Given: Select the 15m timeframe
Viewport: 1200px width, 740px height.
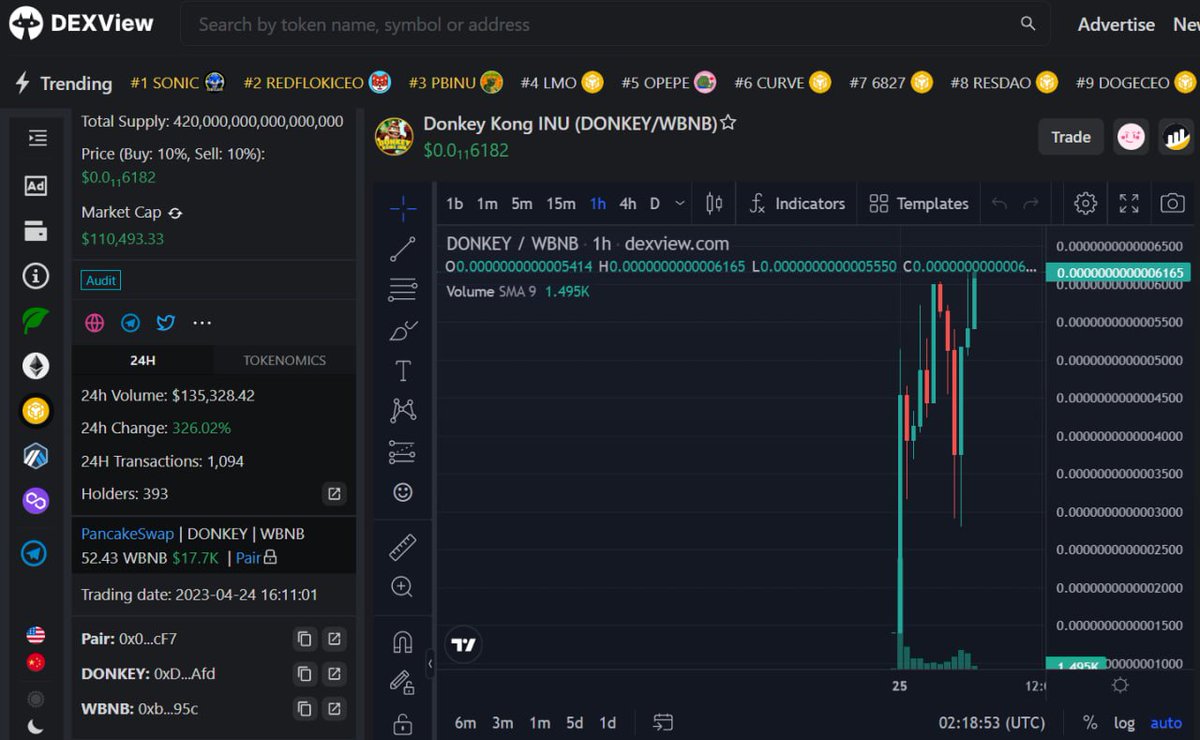Looking at the screenshot, I should pos(561,203).
